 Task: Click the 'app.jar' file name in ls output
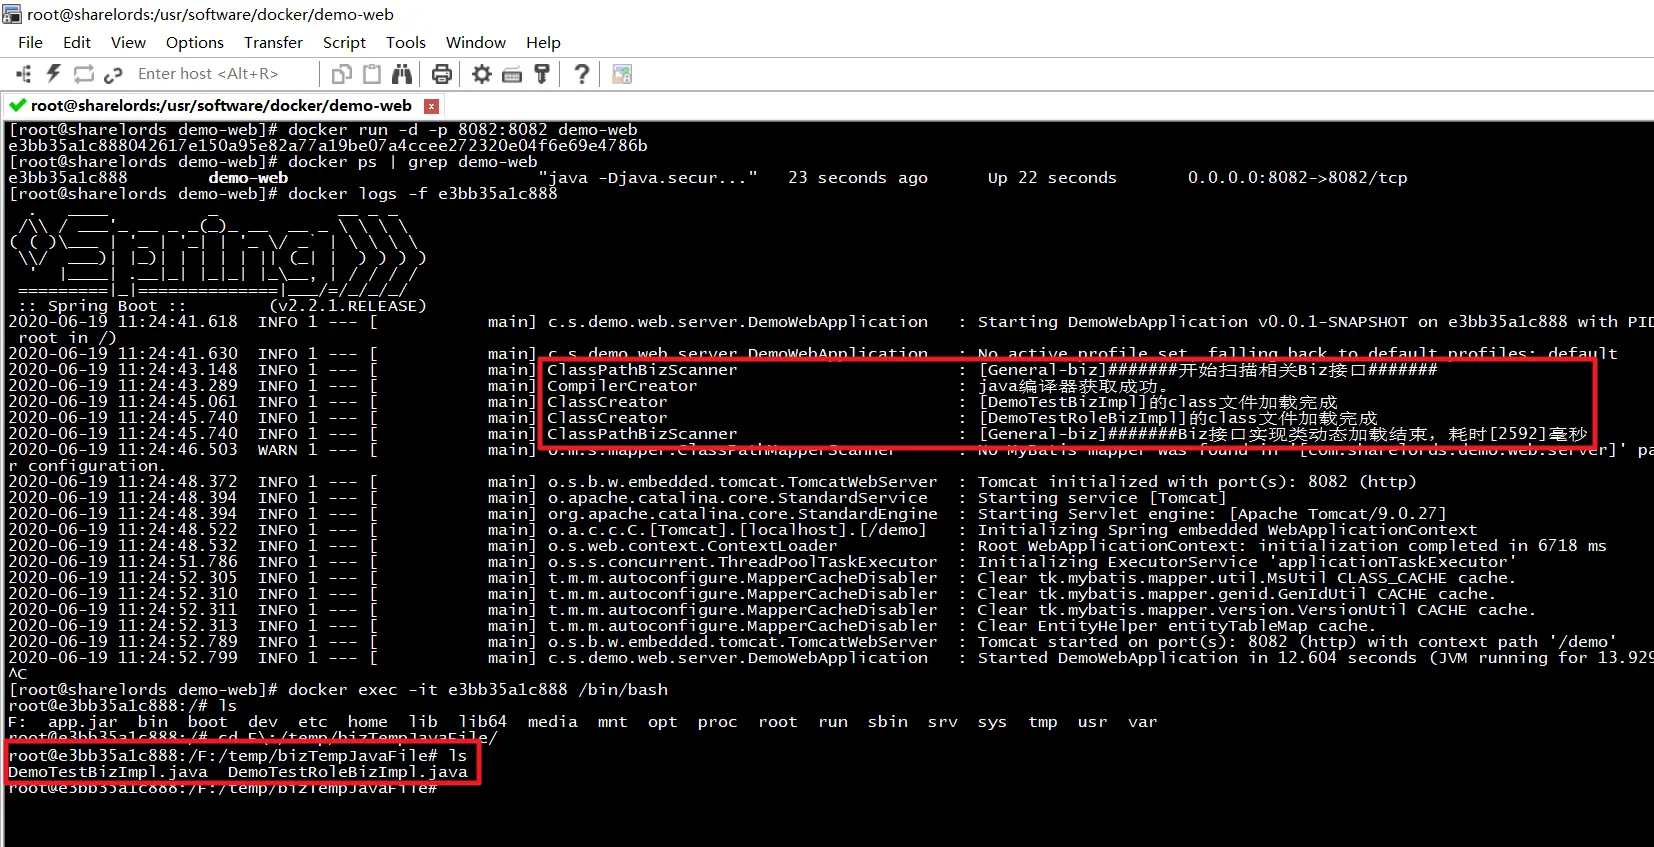click(82, 722)
